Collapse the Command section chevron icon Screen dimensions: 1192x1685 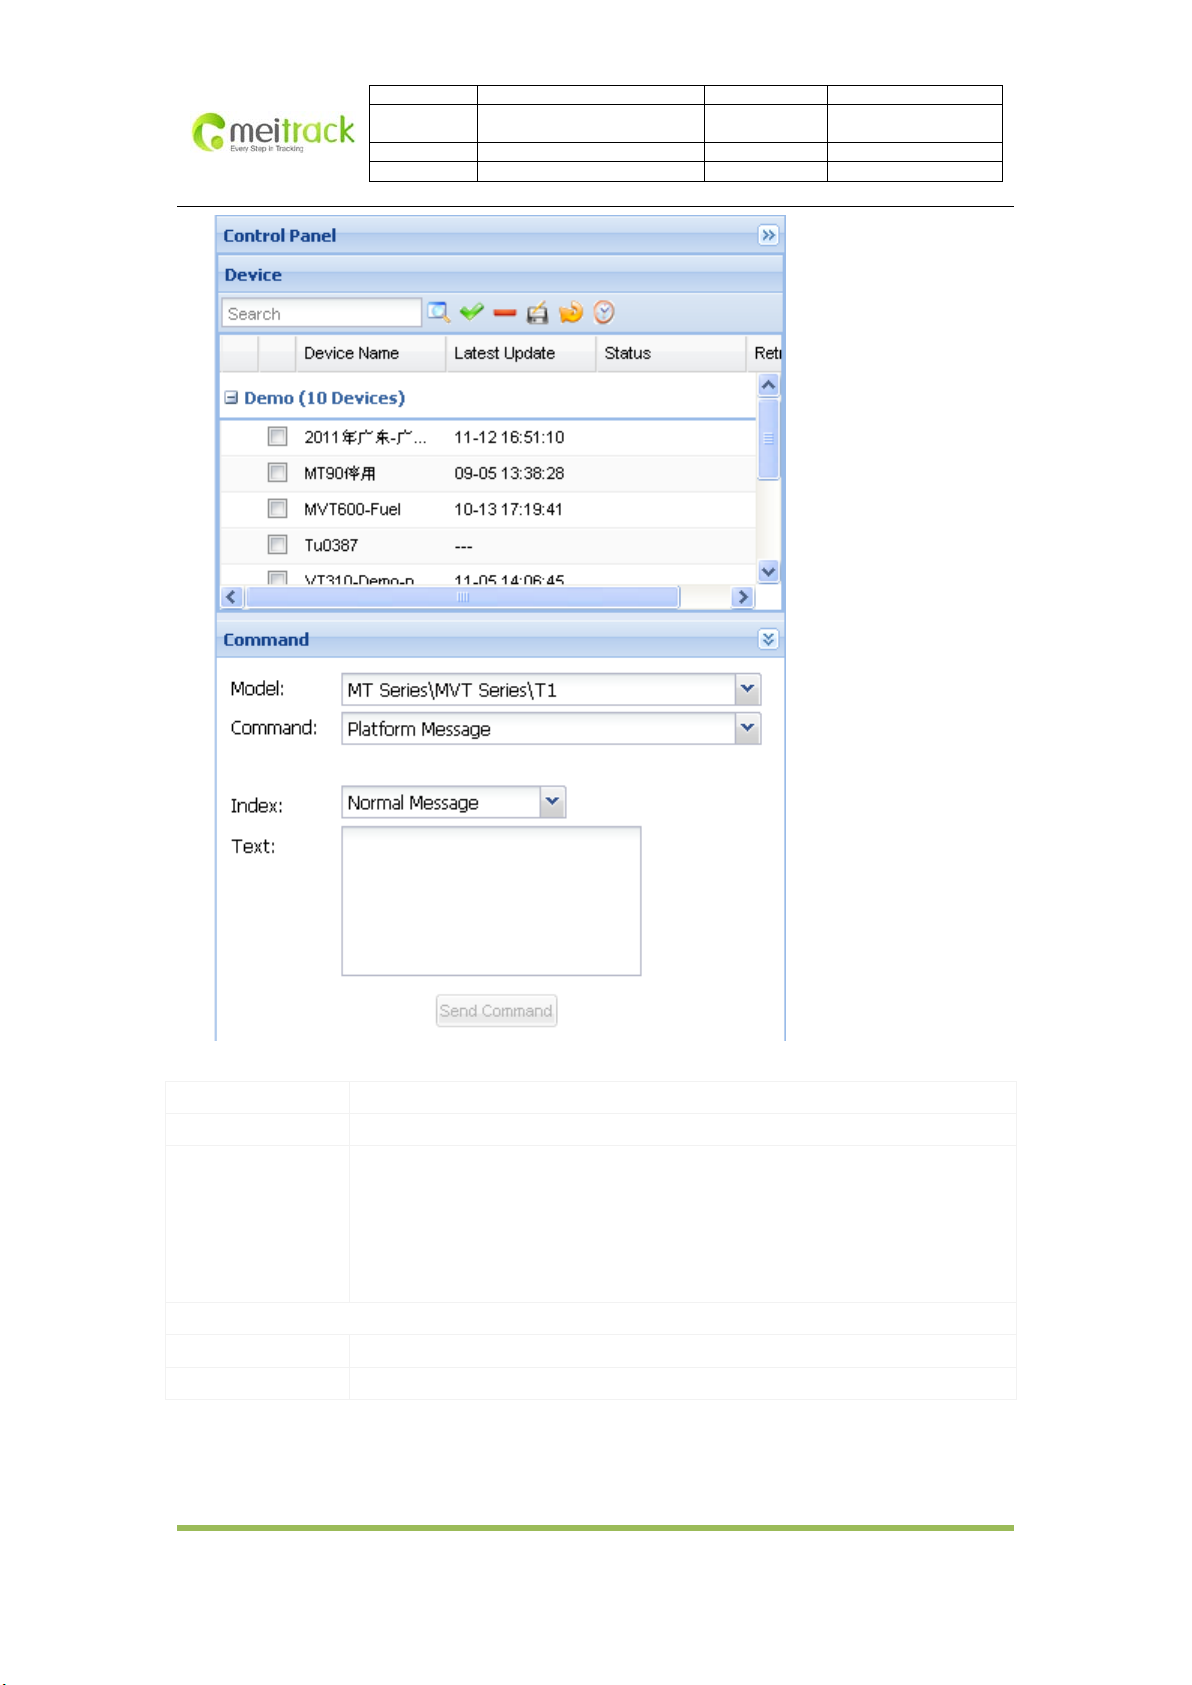[x=768, y=639]
